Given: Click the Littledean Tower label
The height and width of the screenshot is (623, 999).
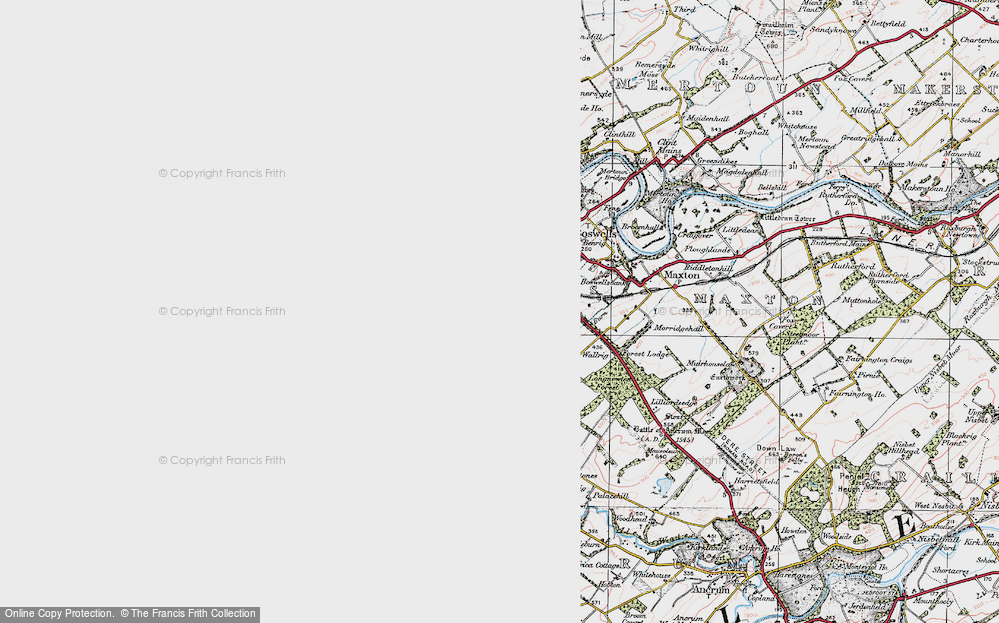Looking at the screenshot, I should (x=788, y=218).
